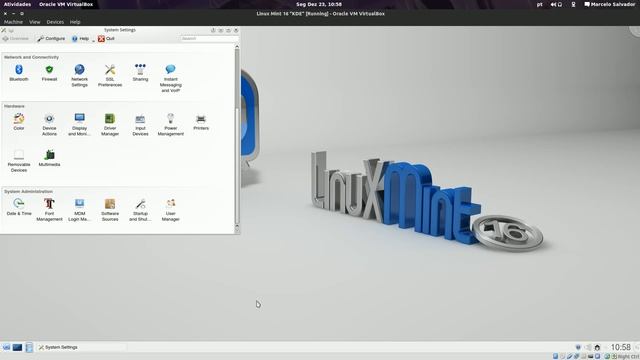The width and height of the screenshot is (640, 360).
Task: Open Input Devices settings
Action: (x=140, y=124)
